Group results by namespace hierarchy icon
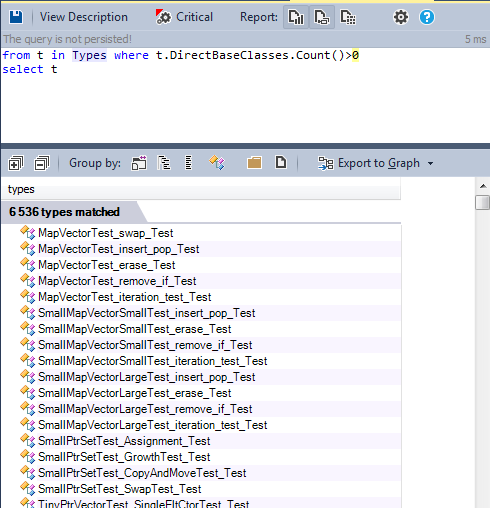The image size is (490, 508). (164, 163)
